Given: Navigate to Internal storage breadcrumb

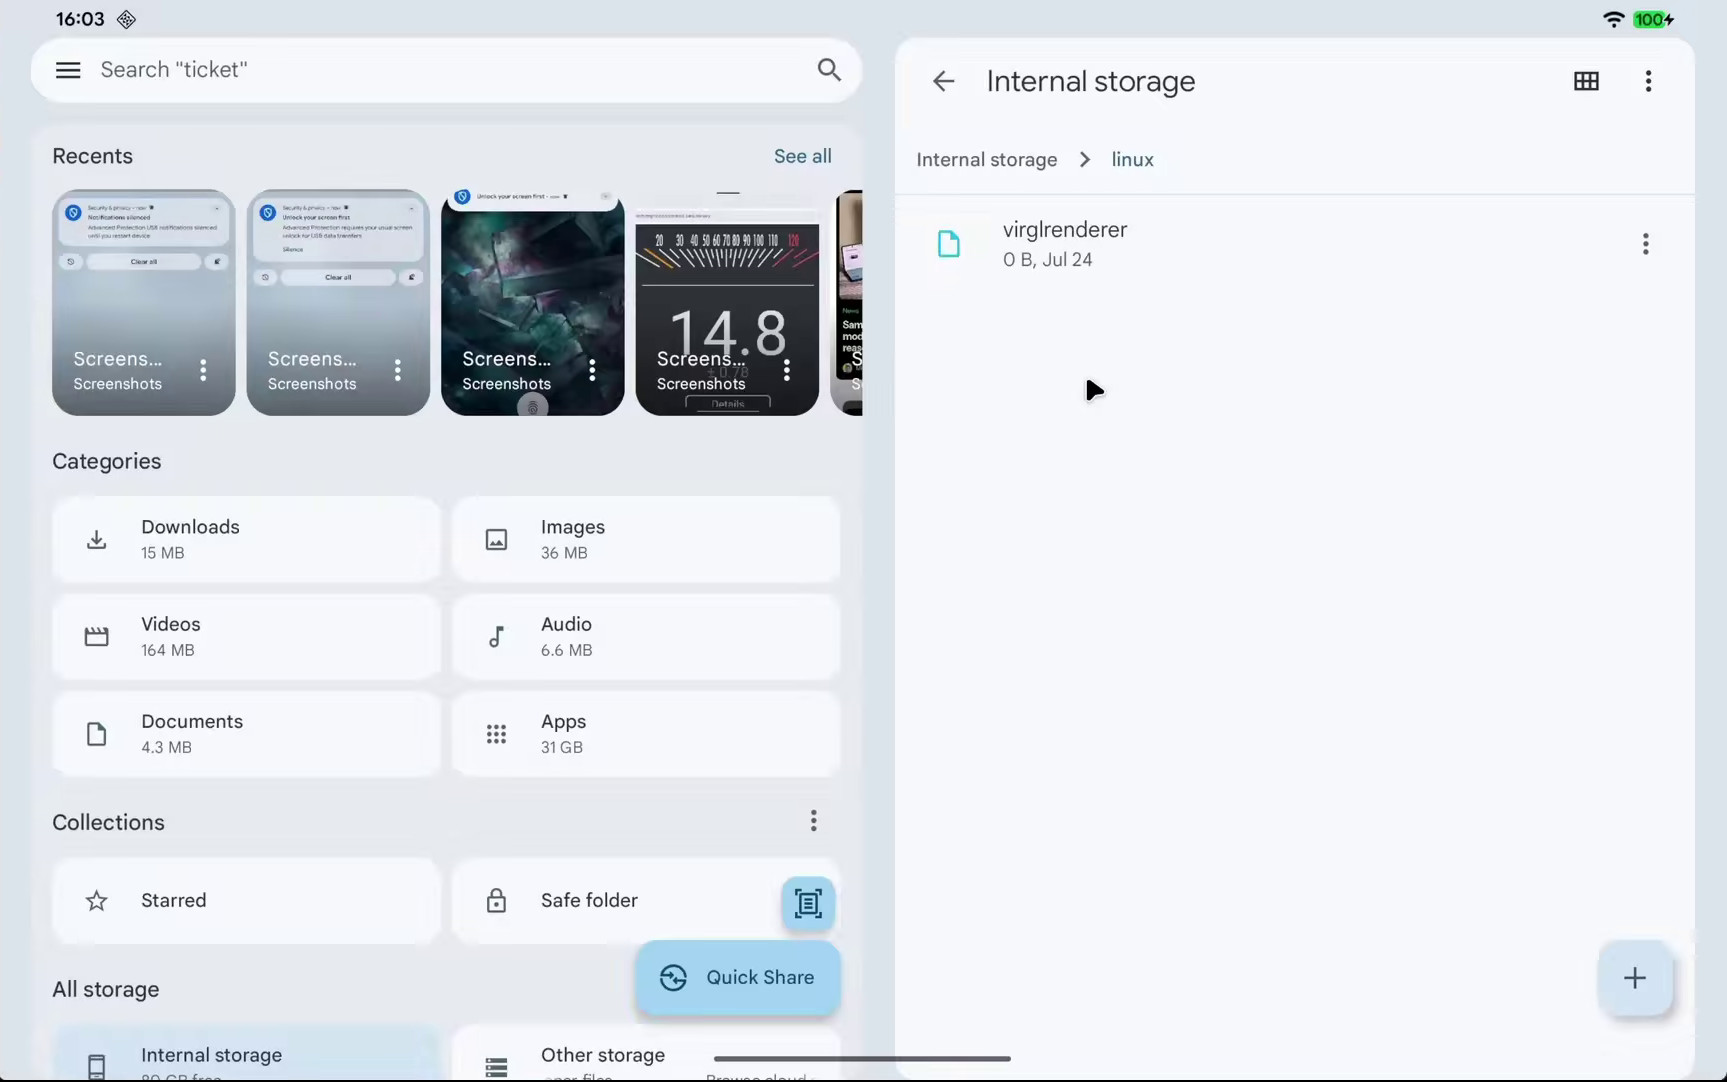Looking at the screenshot, I should pos(986,160).
